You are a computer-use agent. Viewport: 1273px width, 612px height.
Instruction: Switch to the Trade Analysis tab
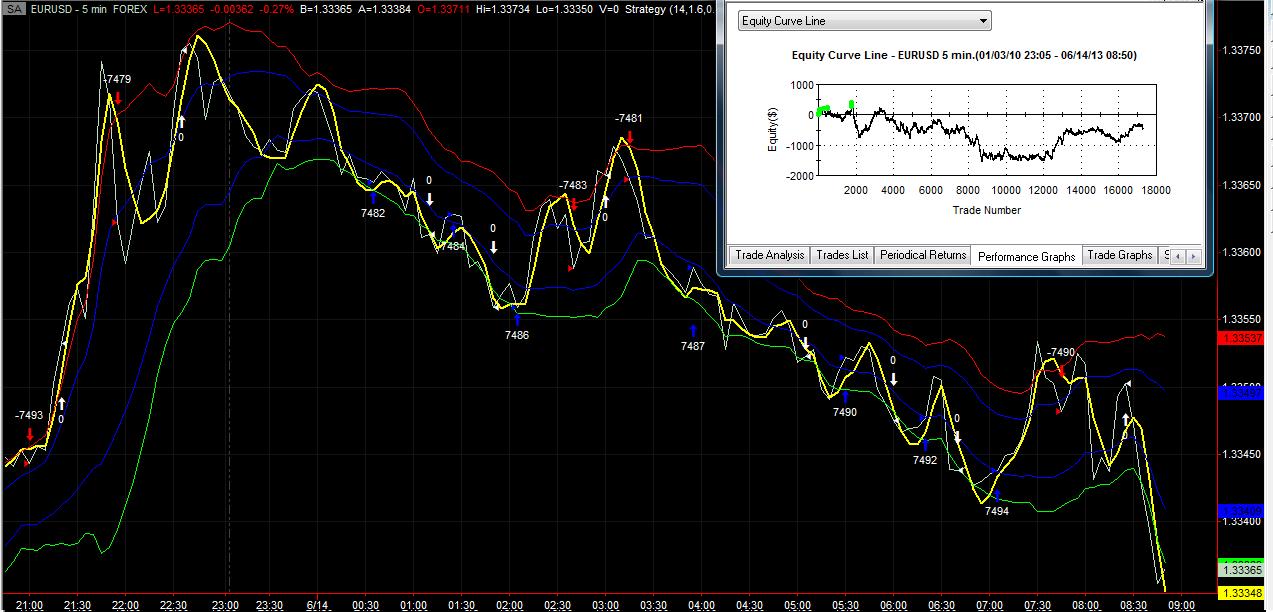pyautogui.click(x=769, y=255)
